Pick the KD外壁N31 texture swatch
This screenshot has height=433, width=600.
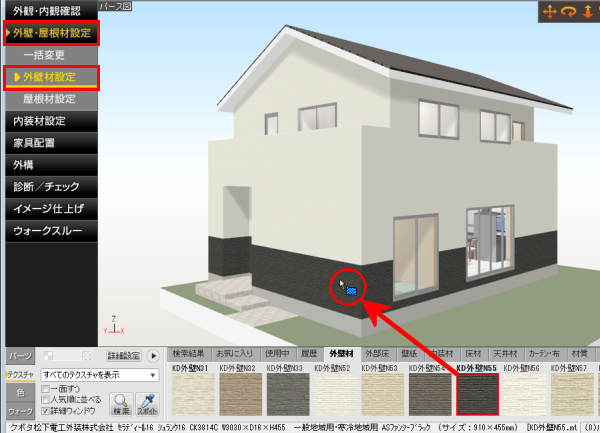pyautogui.click(x=193, y=394)
